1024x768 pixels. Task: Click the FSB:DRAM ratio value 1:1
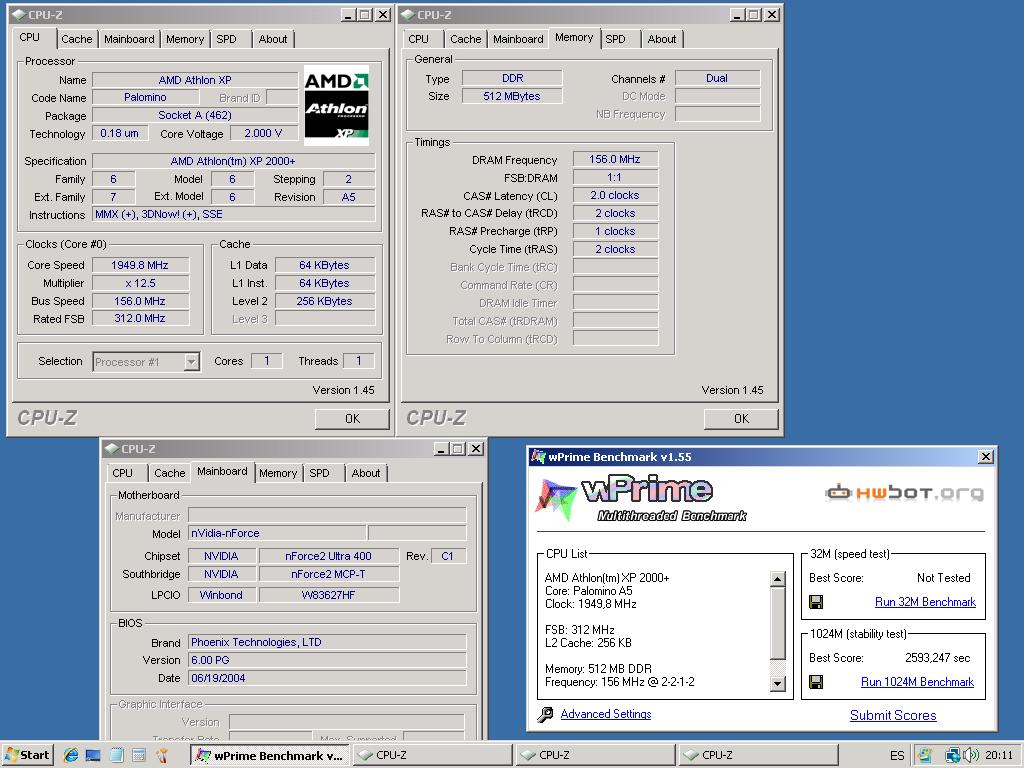pos(615,178)
